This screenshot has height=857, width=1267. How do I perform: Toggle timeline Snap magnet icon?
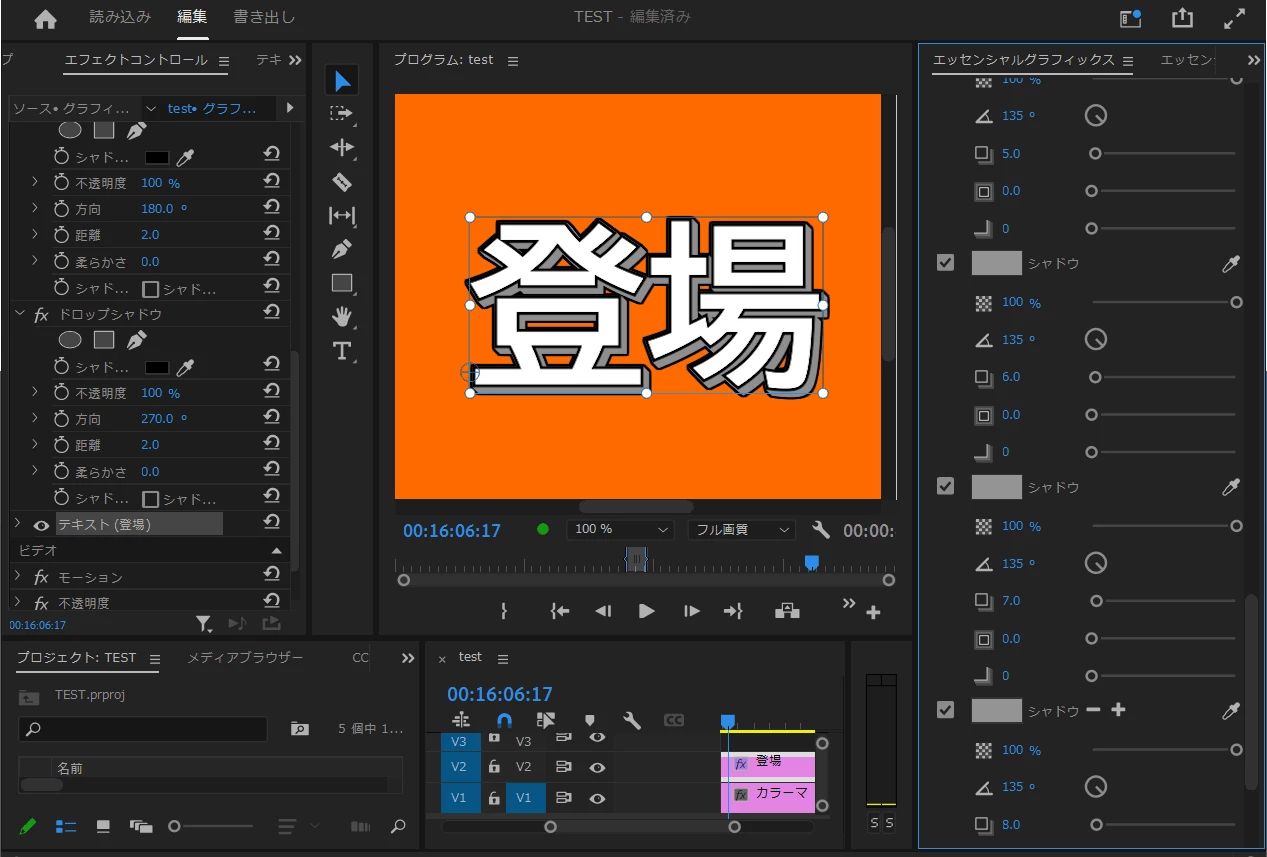(504, 720)
